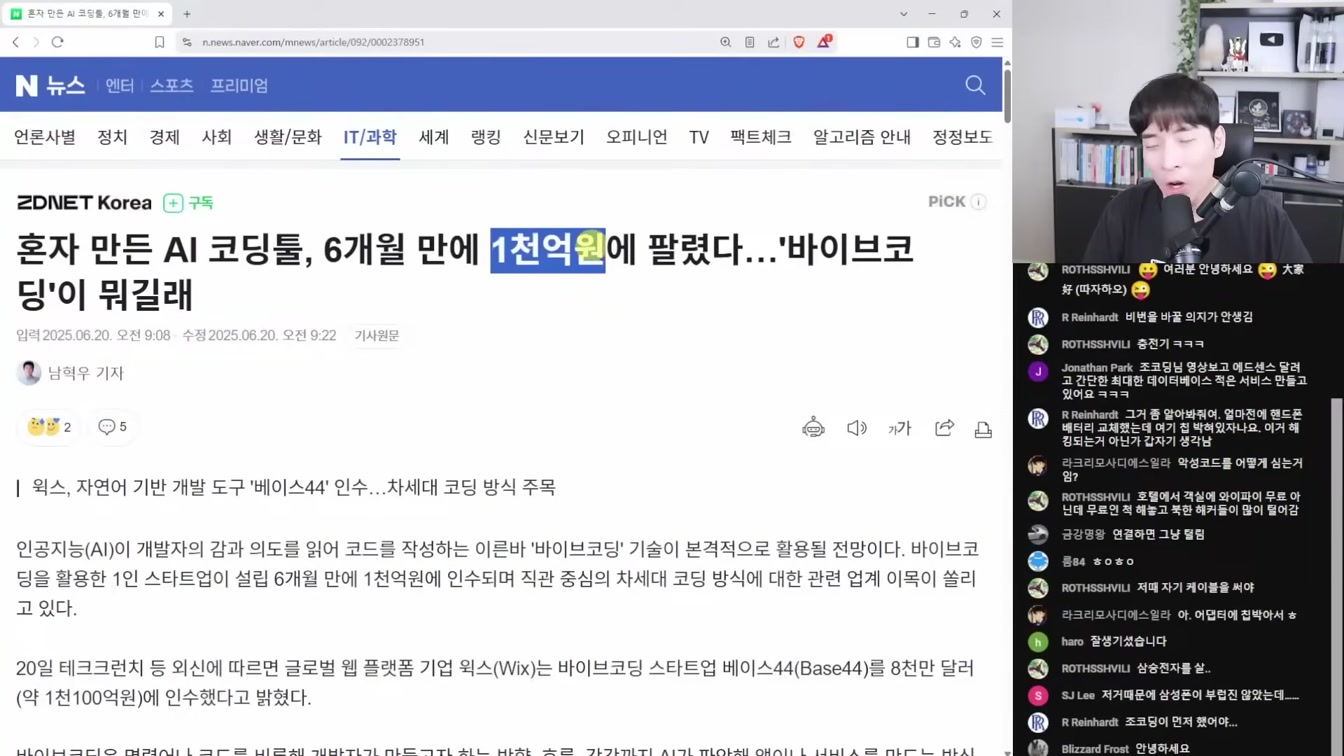Select the 오피니언 menu tab
Viewport: 1344px width, 756px height.
[636, 137]
